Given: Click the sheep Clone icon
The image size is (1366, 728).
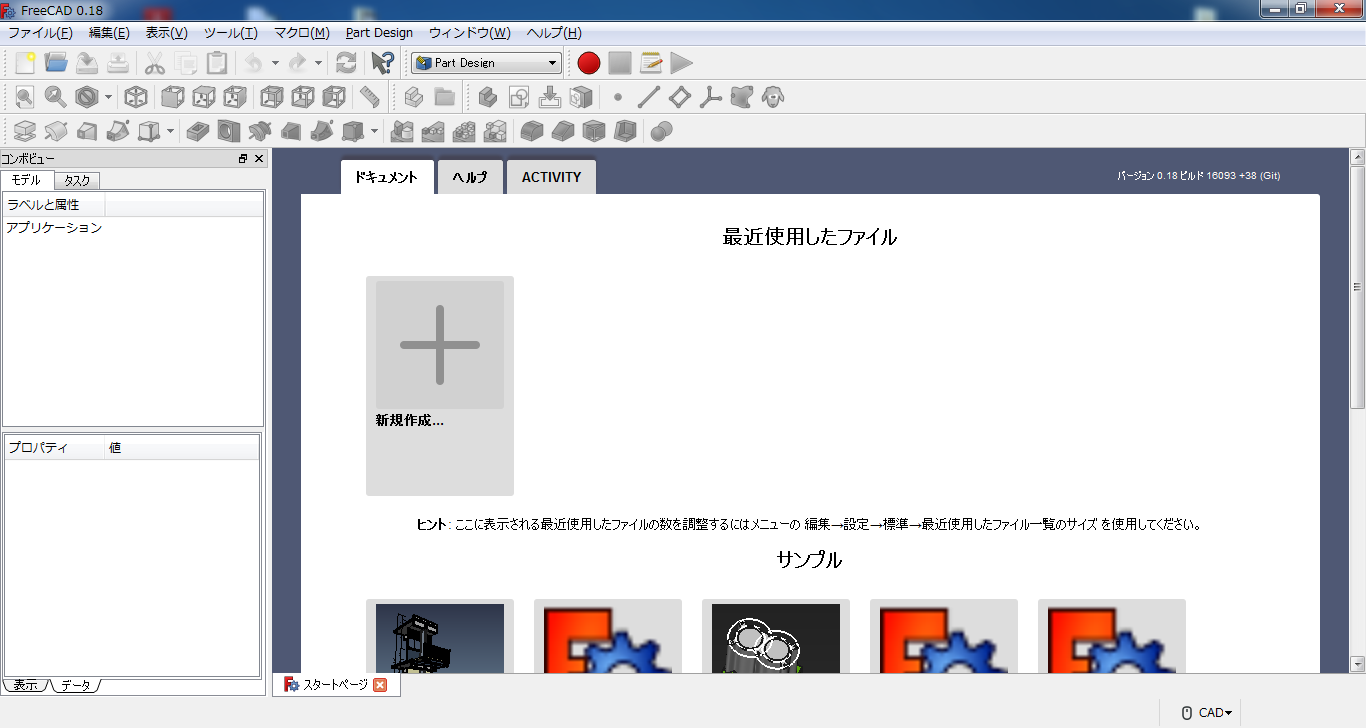Looking at the screenshot, I should (x=772, y=97).
